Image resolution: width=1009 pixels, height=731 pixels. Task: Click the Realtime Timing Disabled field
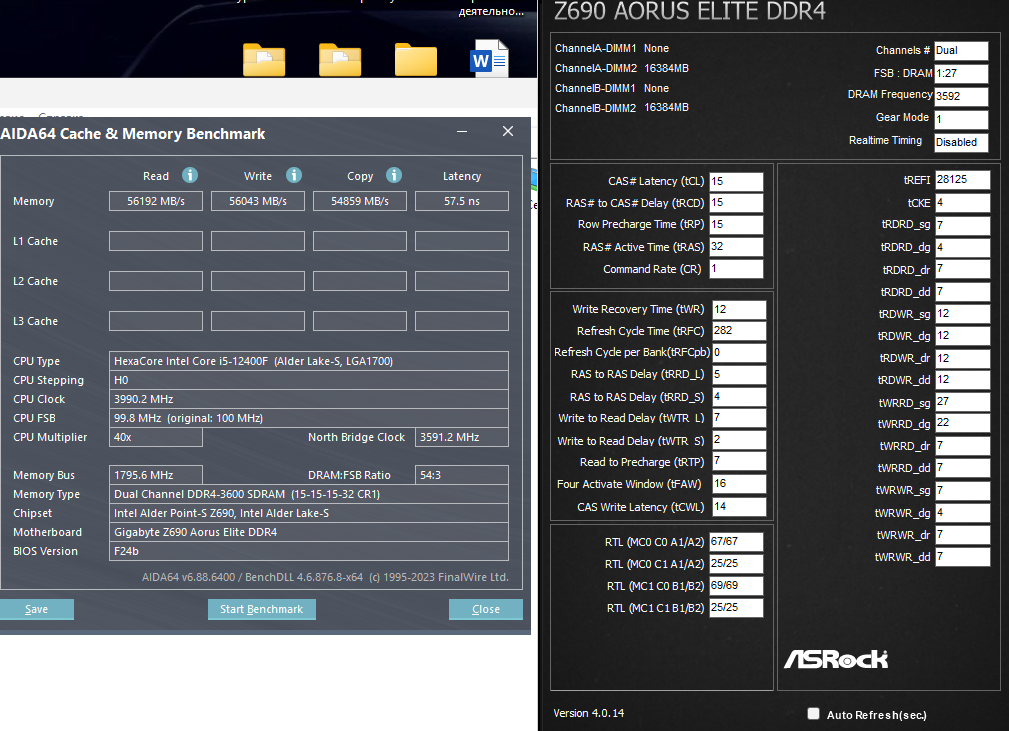tap(961, 142)
